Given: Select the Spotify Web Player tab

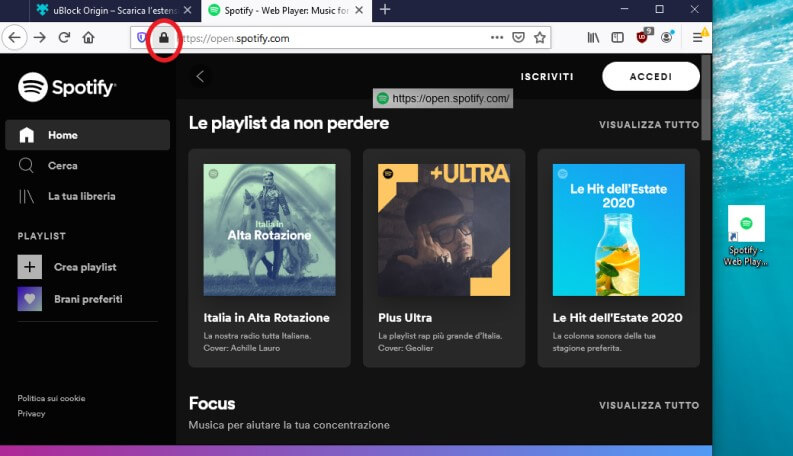Looking at the screenshot, I should 286,10.
